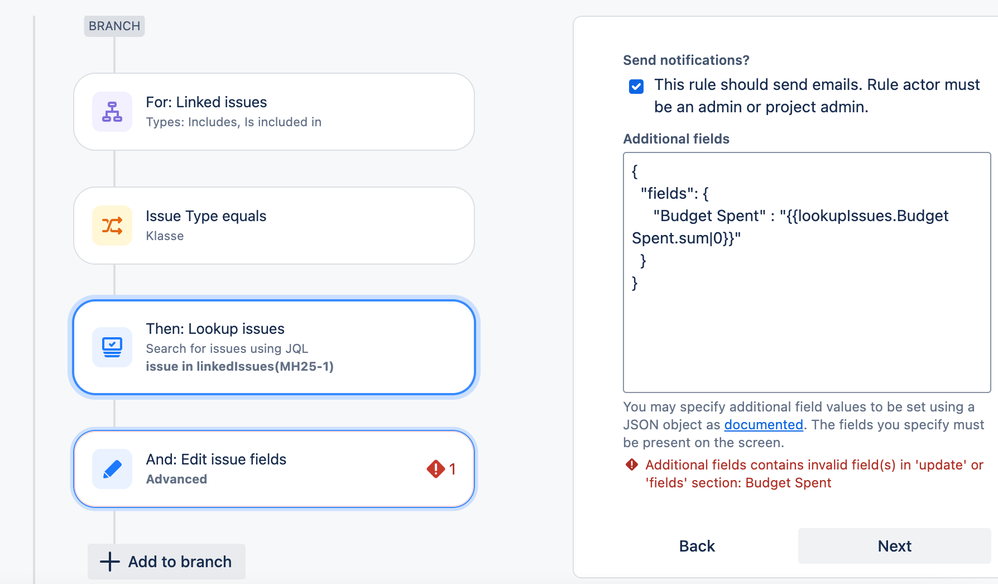Click the blue pencil edit icon
998x584 pixels.
click(112, 469)
